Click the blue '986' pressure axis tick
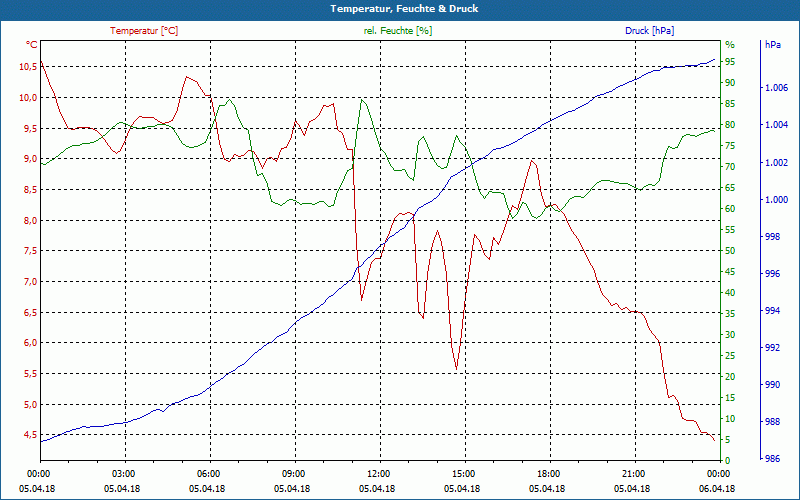Viewport: 800px width, 500px height. (773, 459)
